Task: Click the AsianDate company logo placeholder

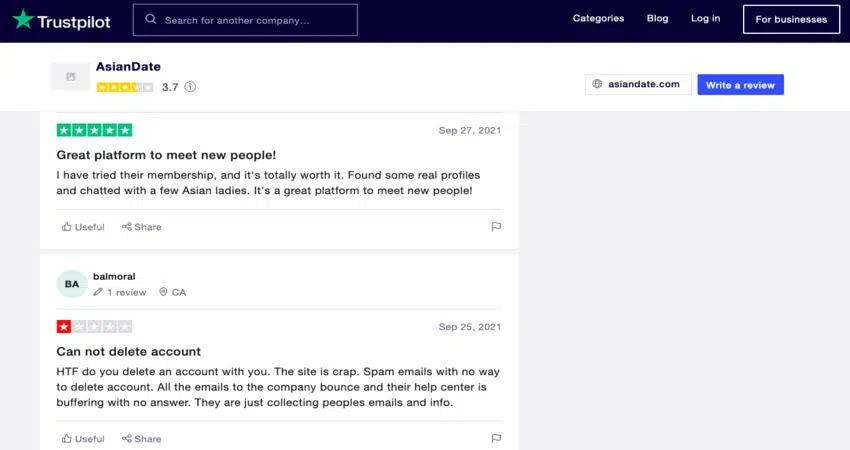Action: (x=70, y=77)
